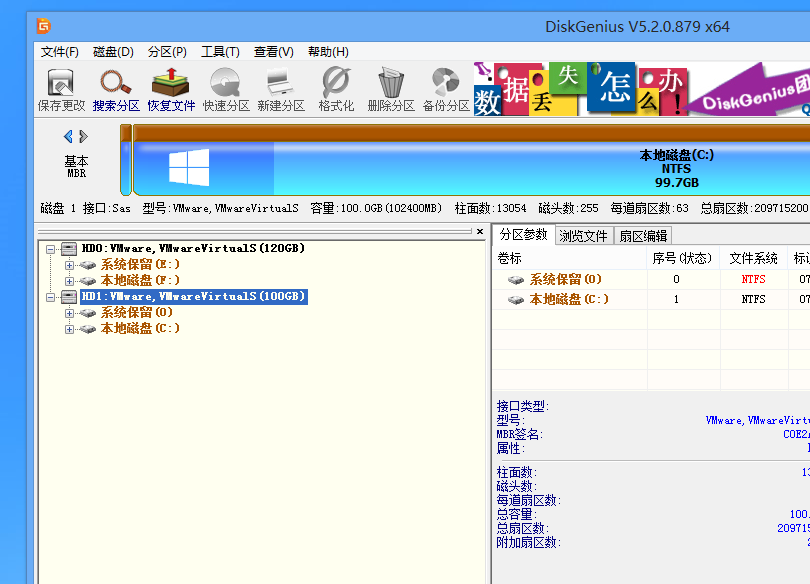Click partition icon in 本地磁盘(C:) table row

pos(516,299)
